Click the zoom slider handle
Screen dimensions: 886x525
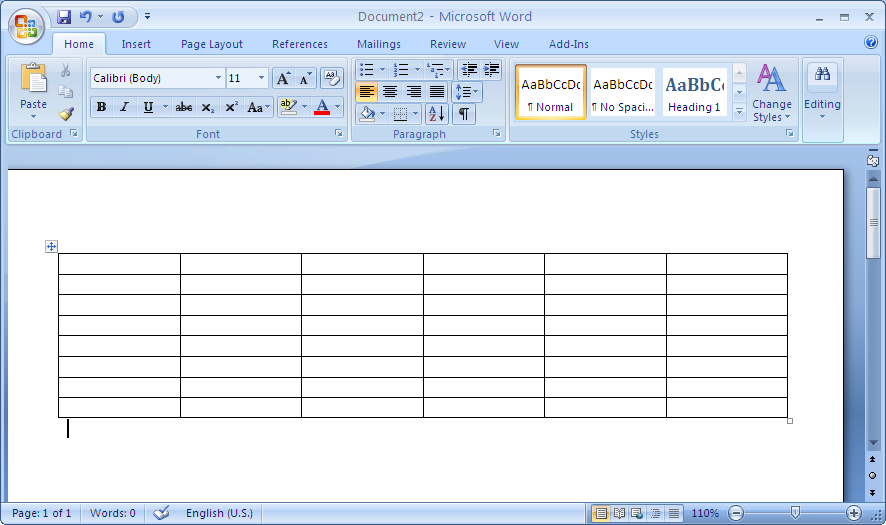[x=795, y=513]
